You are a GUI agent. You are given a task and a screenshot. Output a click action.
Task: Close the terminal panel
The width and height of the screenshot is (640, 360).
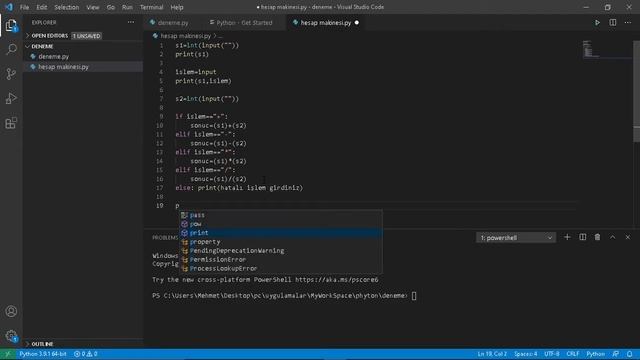tap(628, 237)
